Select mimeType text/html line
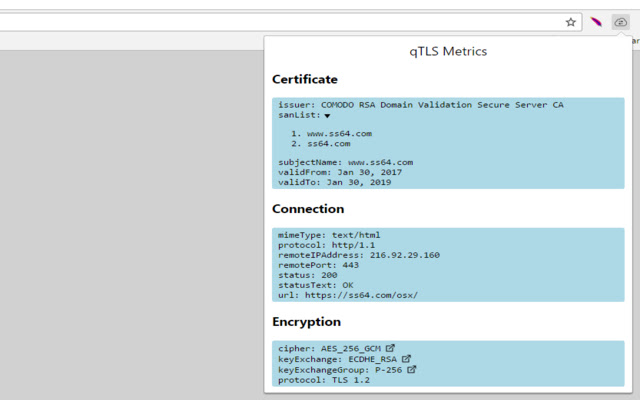Screen dimensions: 640x400 click(329, 235)
